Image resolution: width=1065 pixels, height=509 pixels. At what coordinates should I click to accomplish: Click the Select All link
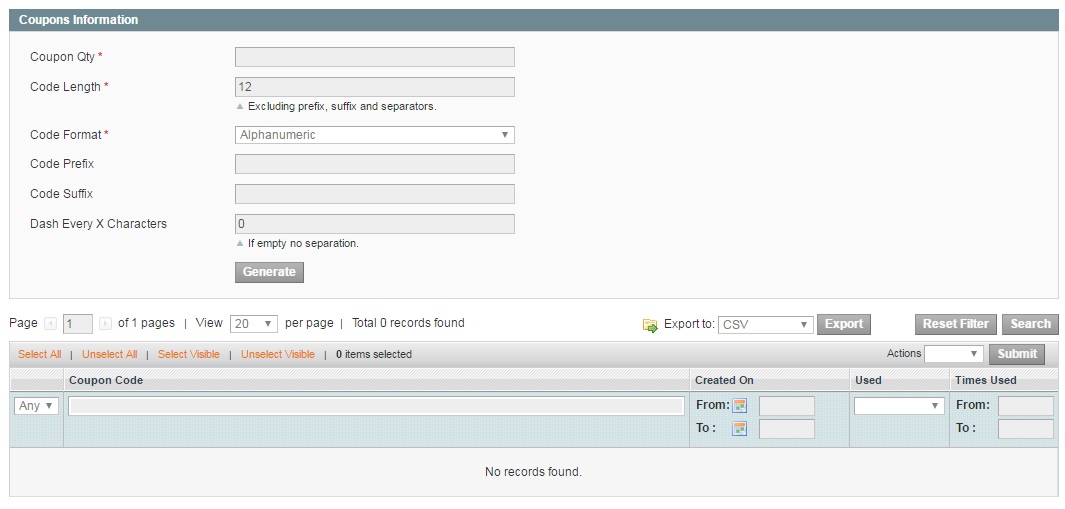point(39,354)
